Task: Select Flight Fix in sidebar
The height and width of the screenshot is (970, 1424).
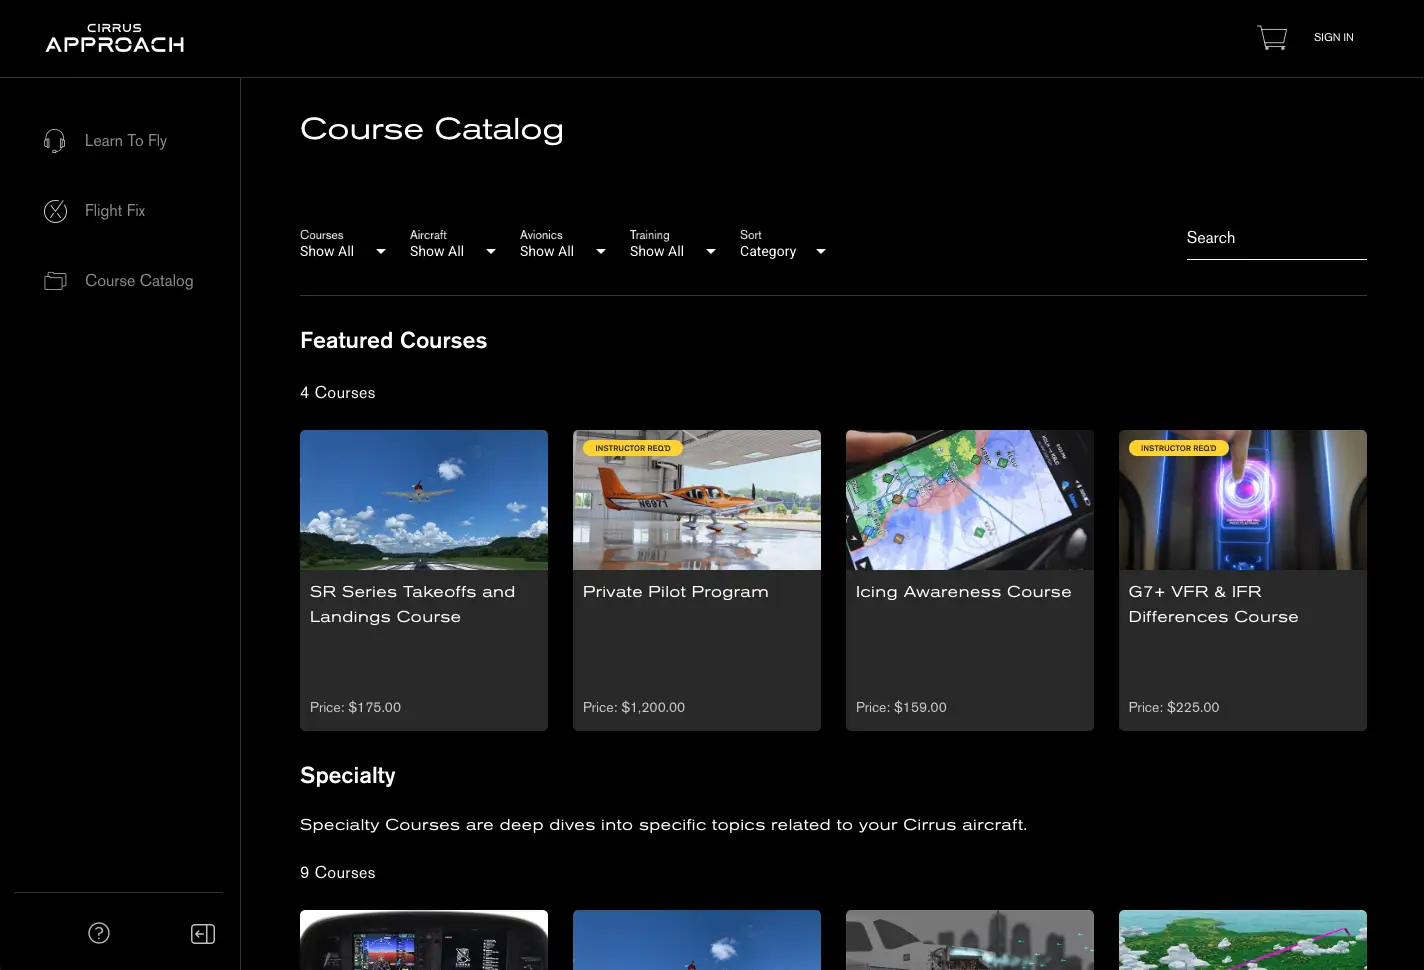Action: [115, 211]
